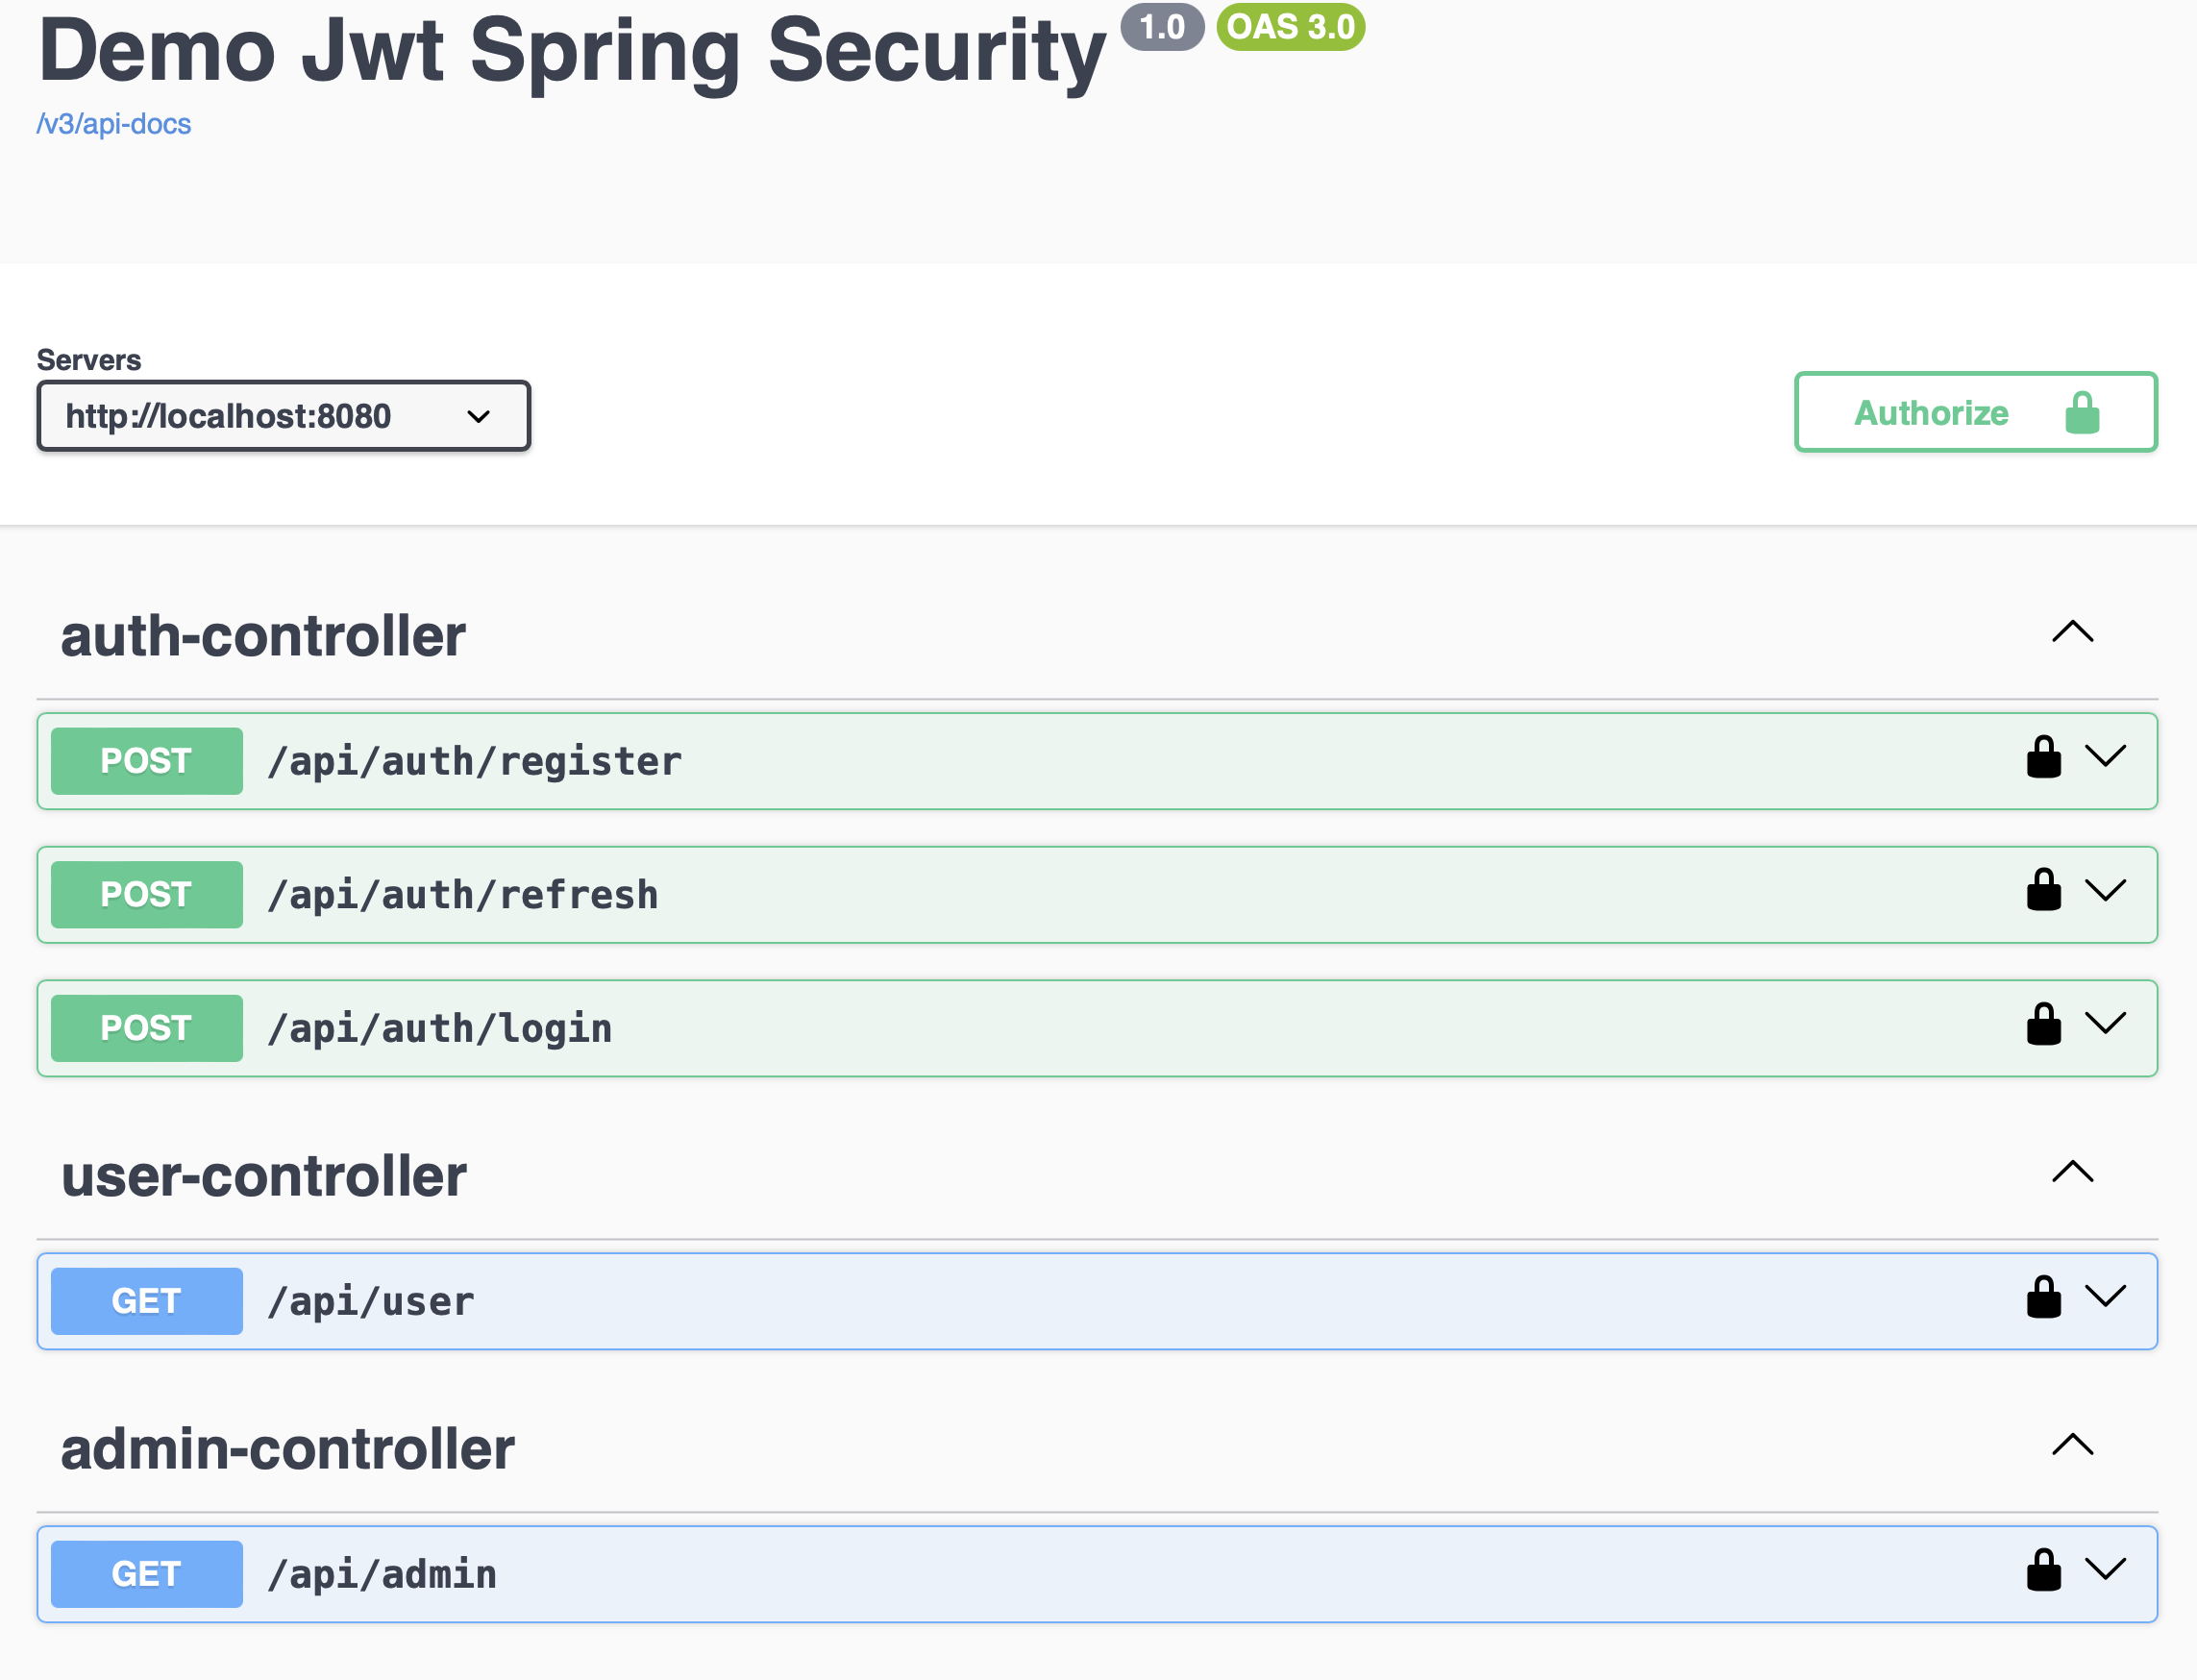2197x1680 pixels.
Task: Click the lock icon on /api/auth/refresh
Action: [2043, 892]
